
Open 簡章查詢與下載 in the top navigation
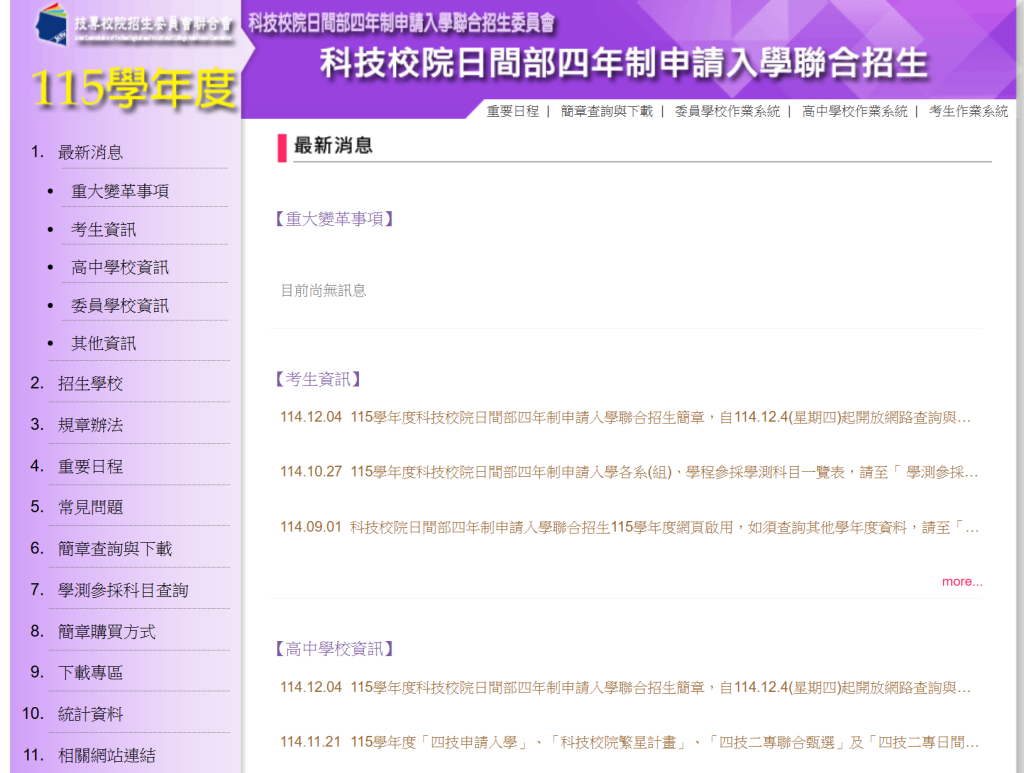[606, 111]
